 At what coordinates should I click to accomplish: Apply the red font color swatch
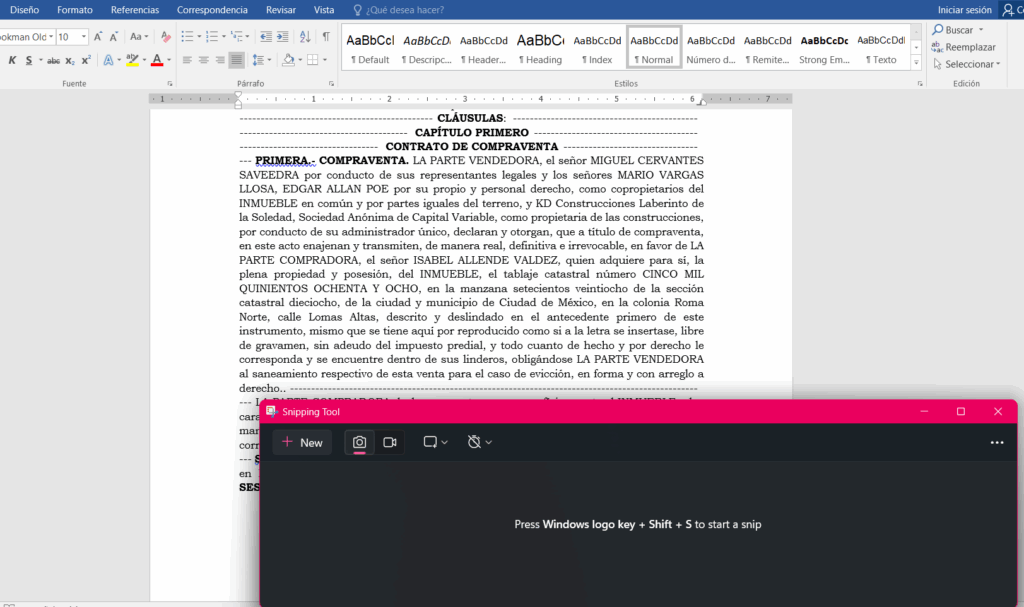click(x=156, y=60)
